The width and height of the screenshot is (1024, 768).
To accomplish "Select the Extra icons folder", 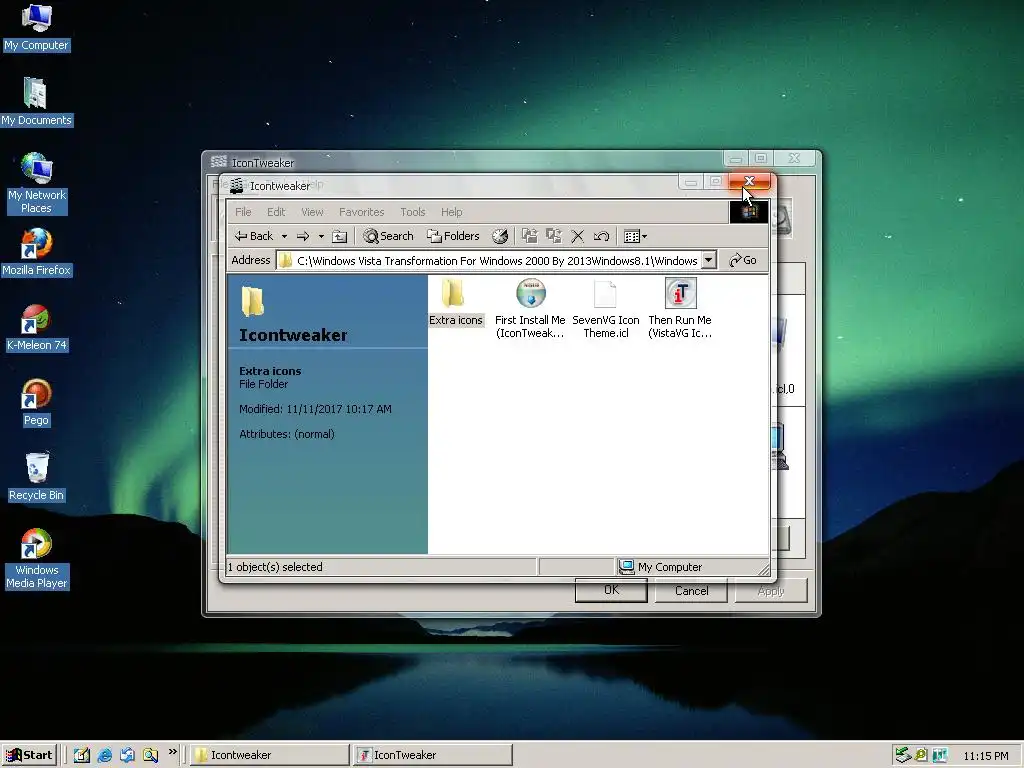I will [456, 302].
